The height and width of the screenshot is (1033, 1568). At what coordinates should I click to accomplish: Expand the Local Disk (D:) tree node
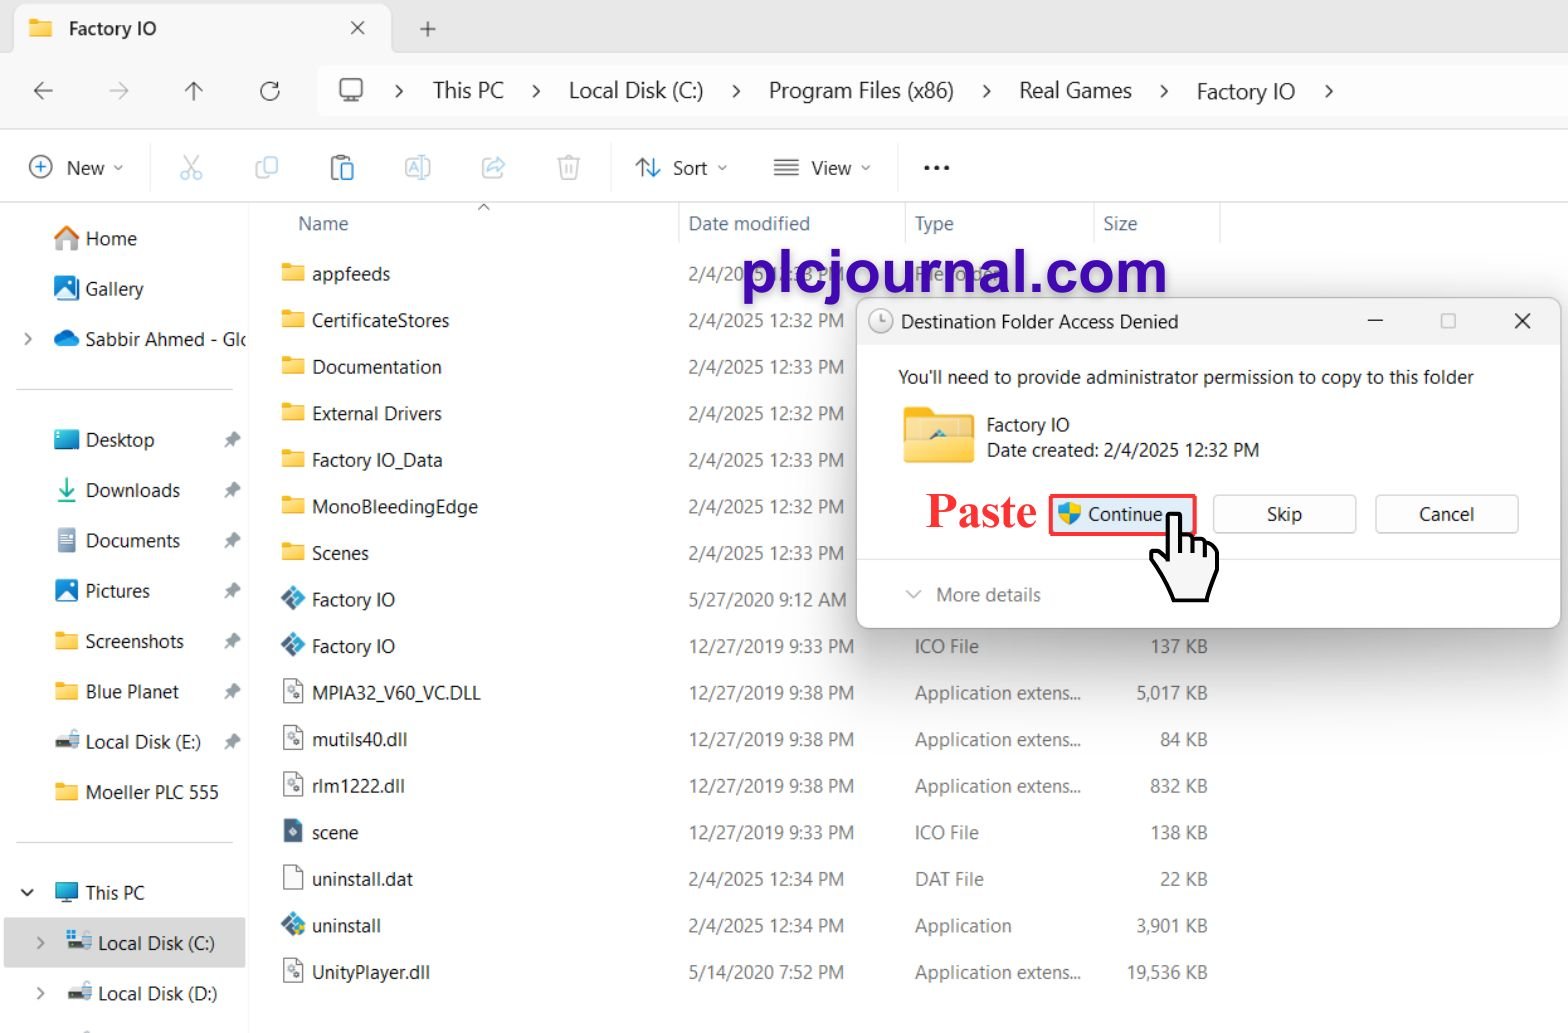click(41, 993)
